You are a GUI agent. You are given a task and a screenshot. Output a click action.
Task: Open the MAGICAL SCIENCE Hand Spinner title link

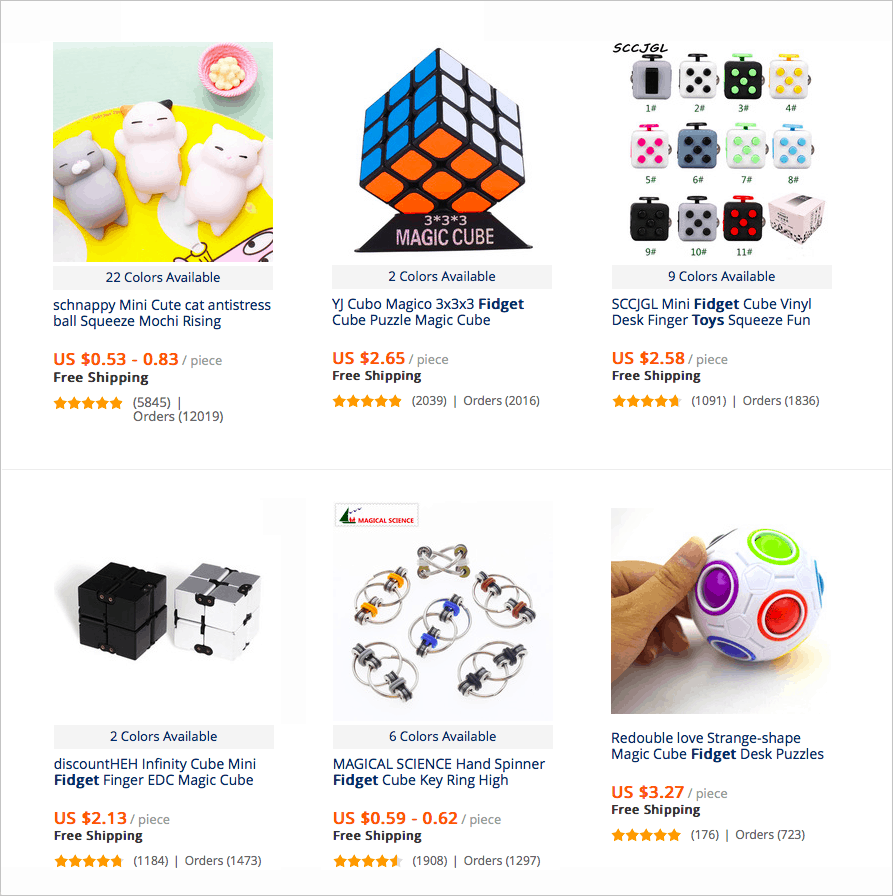pos(439,772)
